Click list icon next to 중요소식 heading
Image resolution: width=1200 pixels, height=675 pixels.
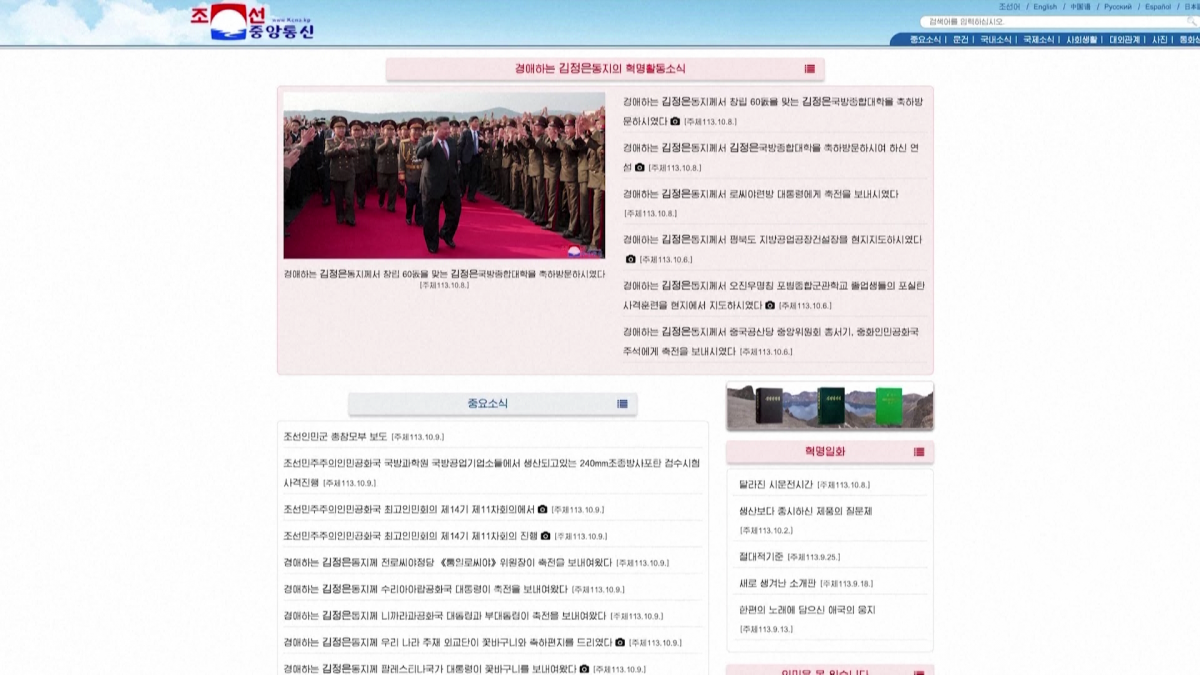click(622, 404)
